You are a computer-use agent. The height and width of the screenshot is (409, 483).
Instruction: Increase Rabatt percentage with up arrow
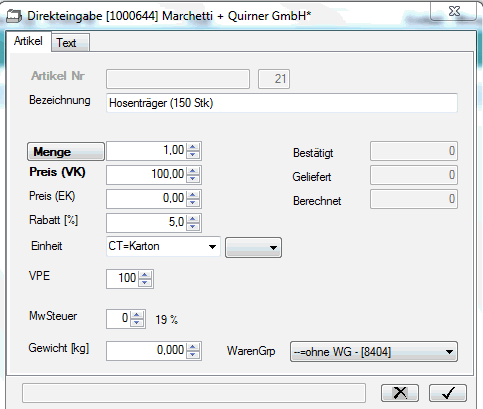193,219
